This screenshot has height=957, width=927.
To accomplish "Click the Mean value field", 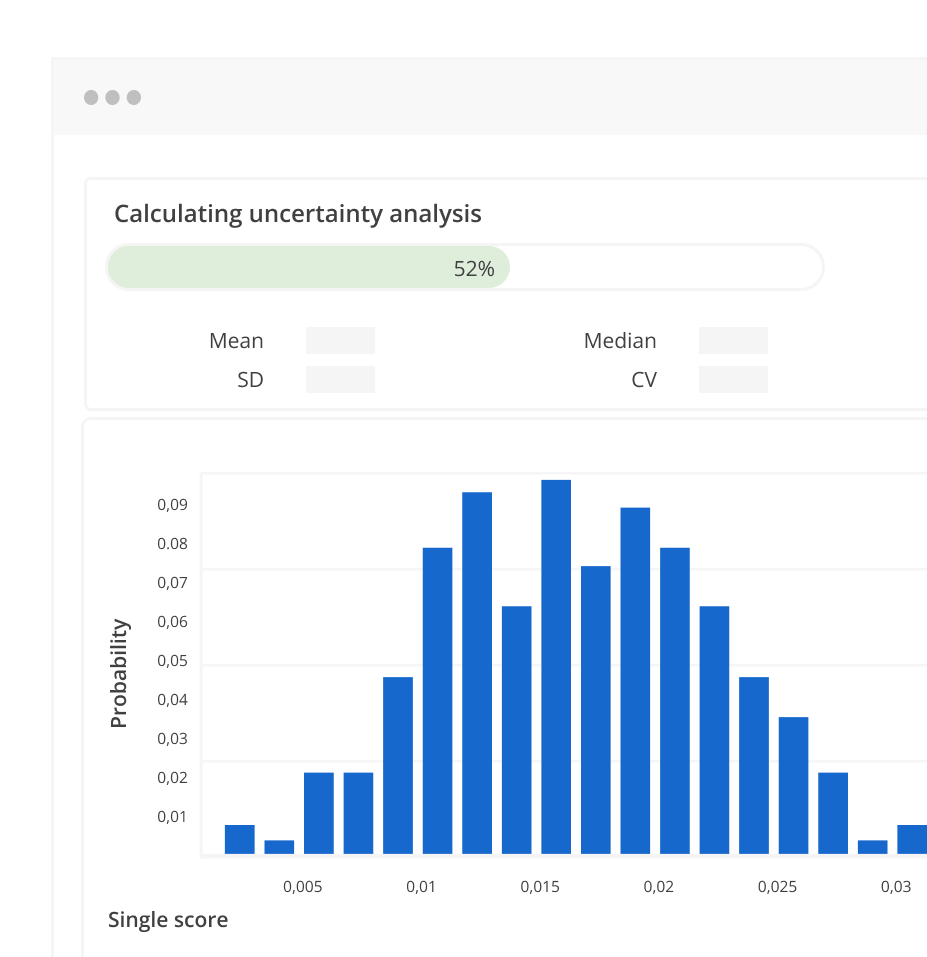I will coord(340,340).
